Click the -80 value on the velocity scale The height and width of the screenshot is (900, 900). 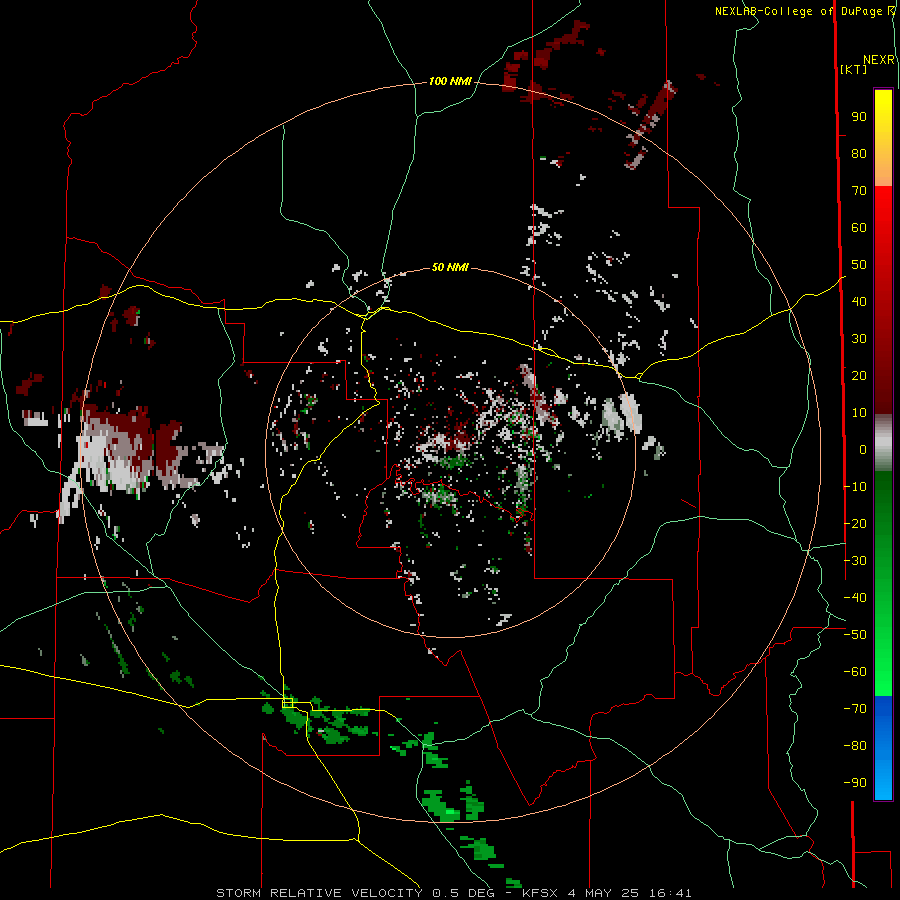click(x=855, y=746)
